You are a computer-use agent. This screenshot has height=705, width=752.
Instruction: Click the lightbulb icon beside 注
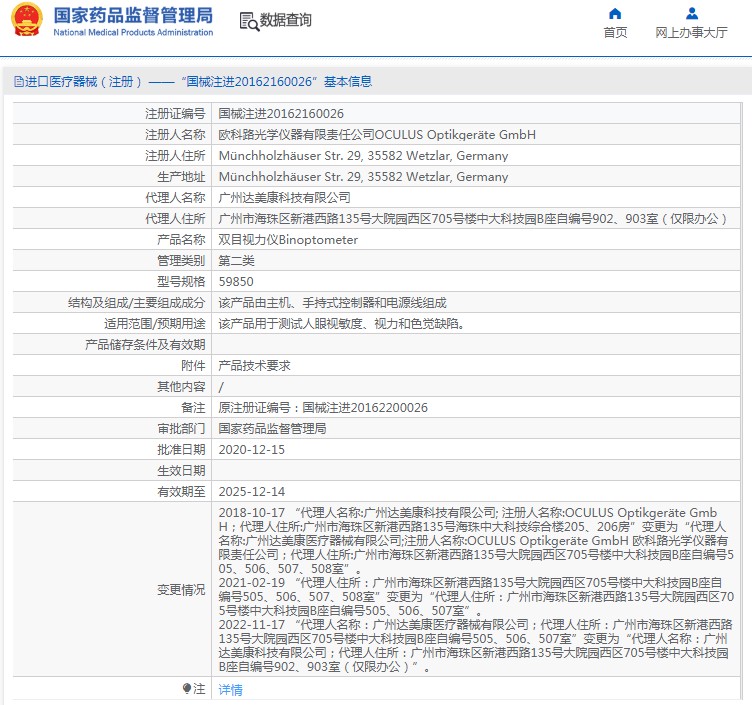(x=187, y=689)
